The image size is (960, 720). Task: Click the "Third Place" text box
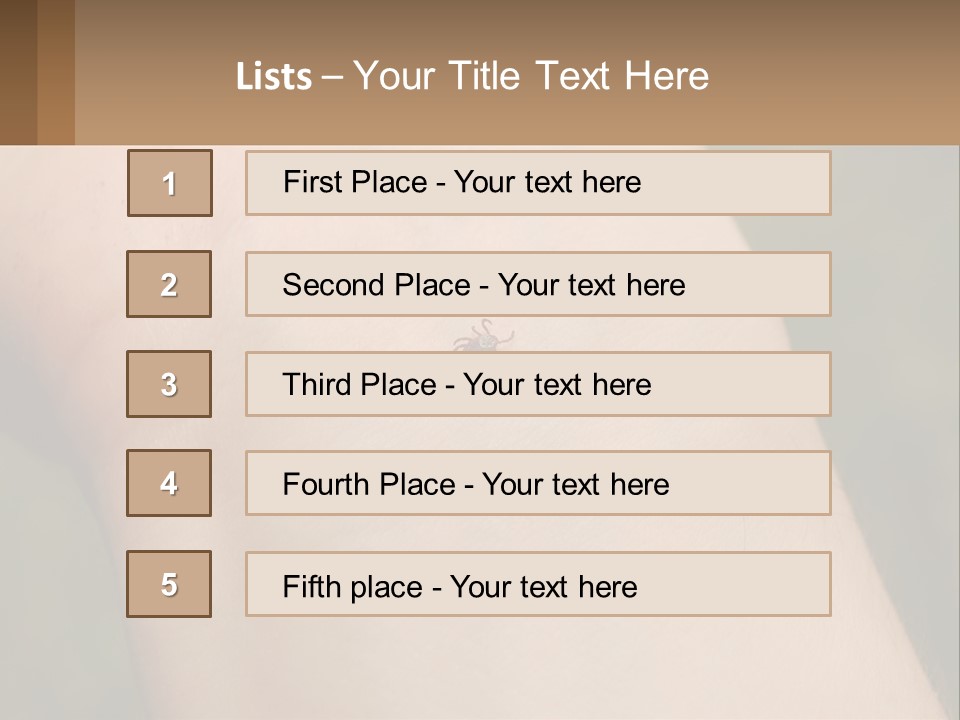point(538,384)
